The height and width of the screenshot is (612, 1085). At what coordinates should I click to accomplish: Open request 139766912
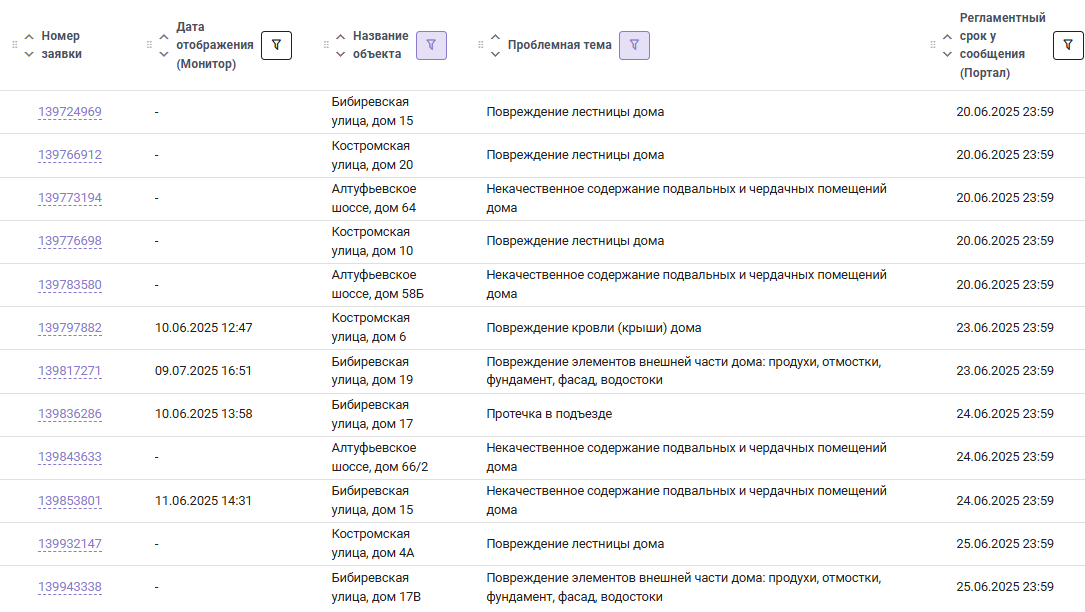click(70, 155)
